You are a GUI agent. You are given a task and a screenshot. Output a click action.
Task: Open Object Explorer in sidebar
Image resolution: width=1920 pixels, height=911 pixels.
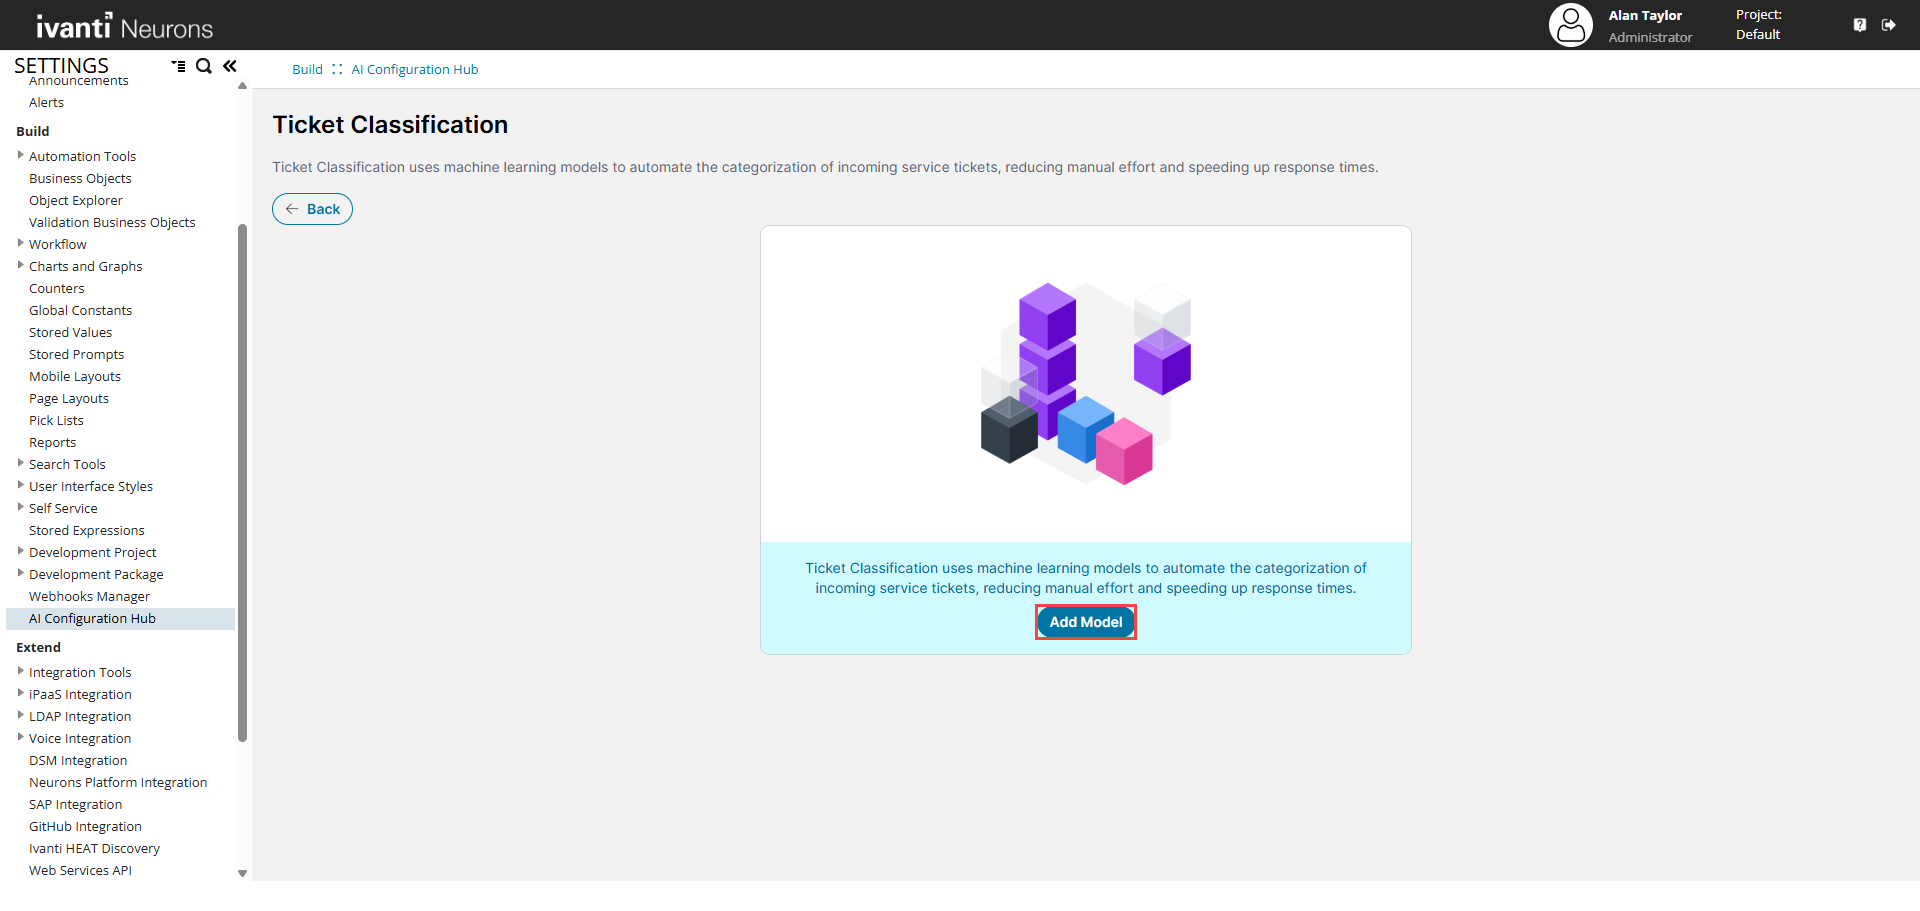(76, 201)
